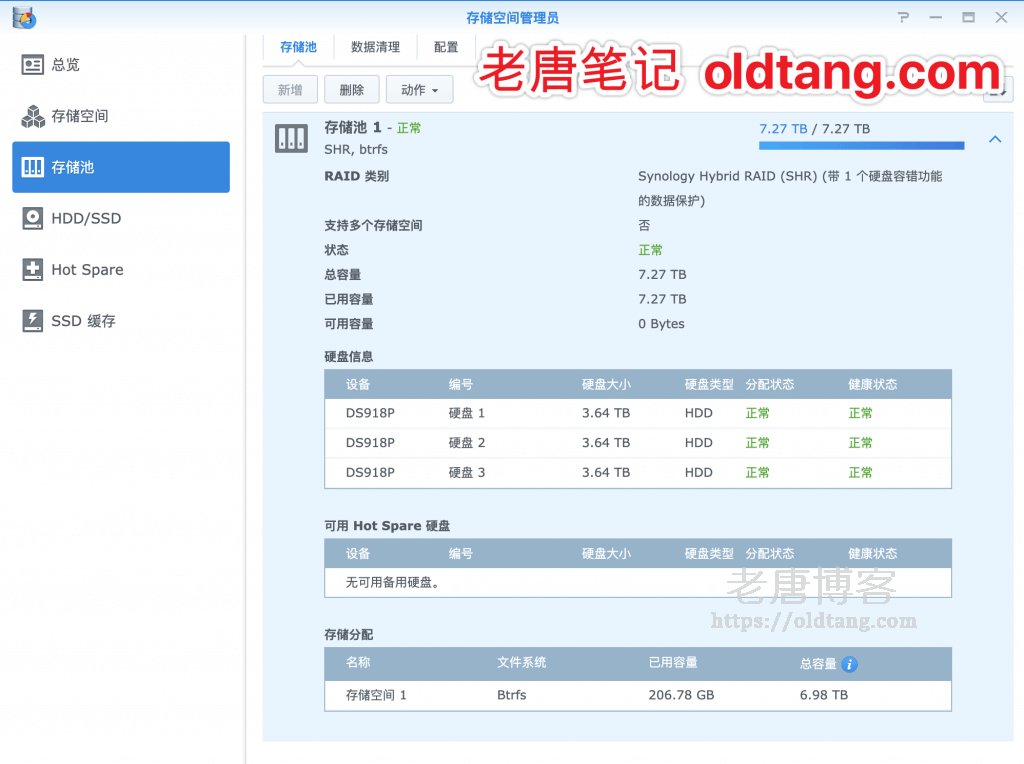Open the 总览 overview icon in sidebar
The image size is (1024, 764).
[32, 65]
